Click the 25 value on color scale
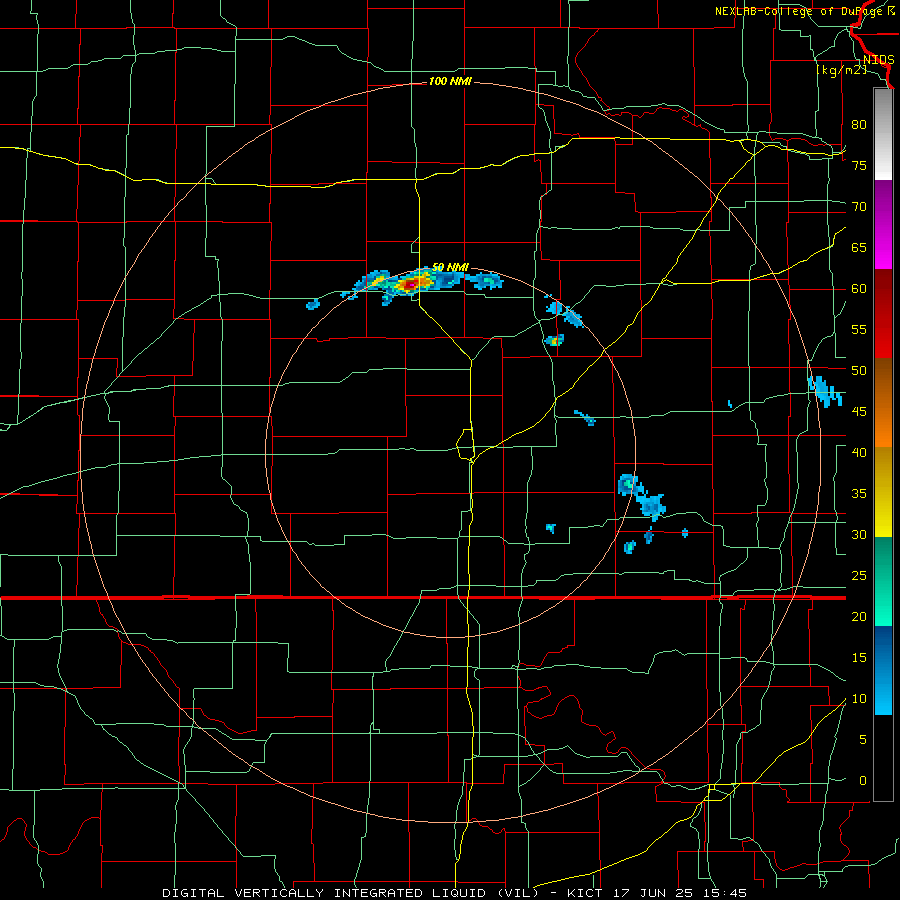 859,575
